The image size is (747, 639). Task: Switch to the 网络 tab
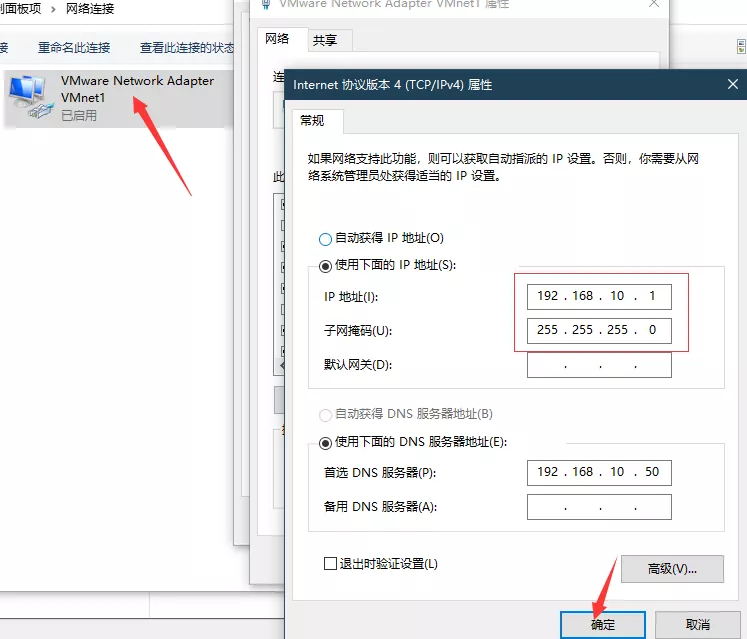(x=276, y=39)
